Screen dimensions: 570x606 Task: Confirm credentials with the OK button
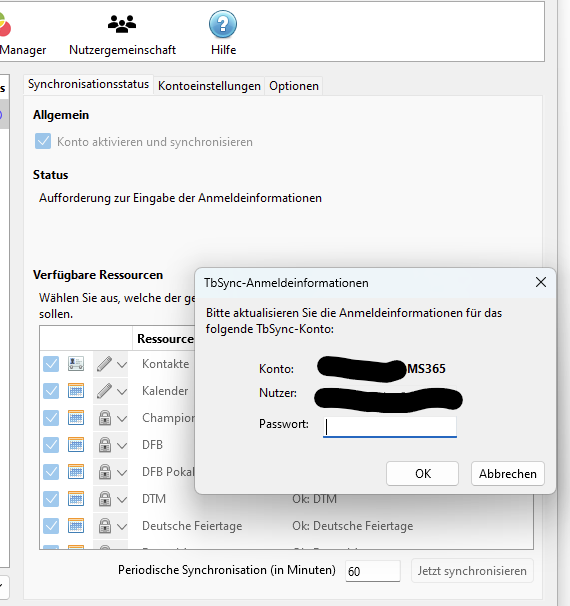pos(422,473)
